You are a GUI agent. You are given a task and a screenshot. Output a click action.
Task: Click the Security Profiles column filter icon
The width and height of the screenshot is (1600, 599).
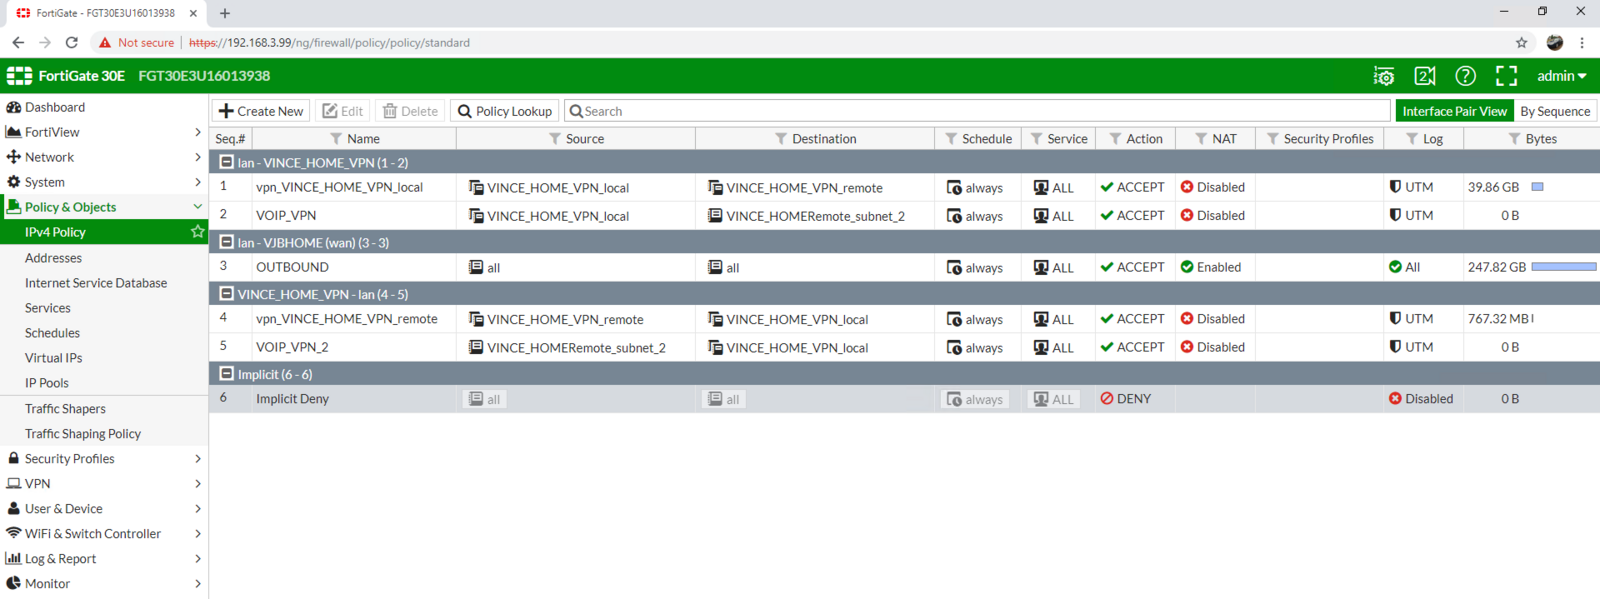tap(1273, 139)
